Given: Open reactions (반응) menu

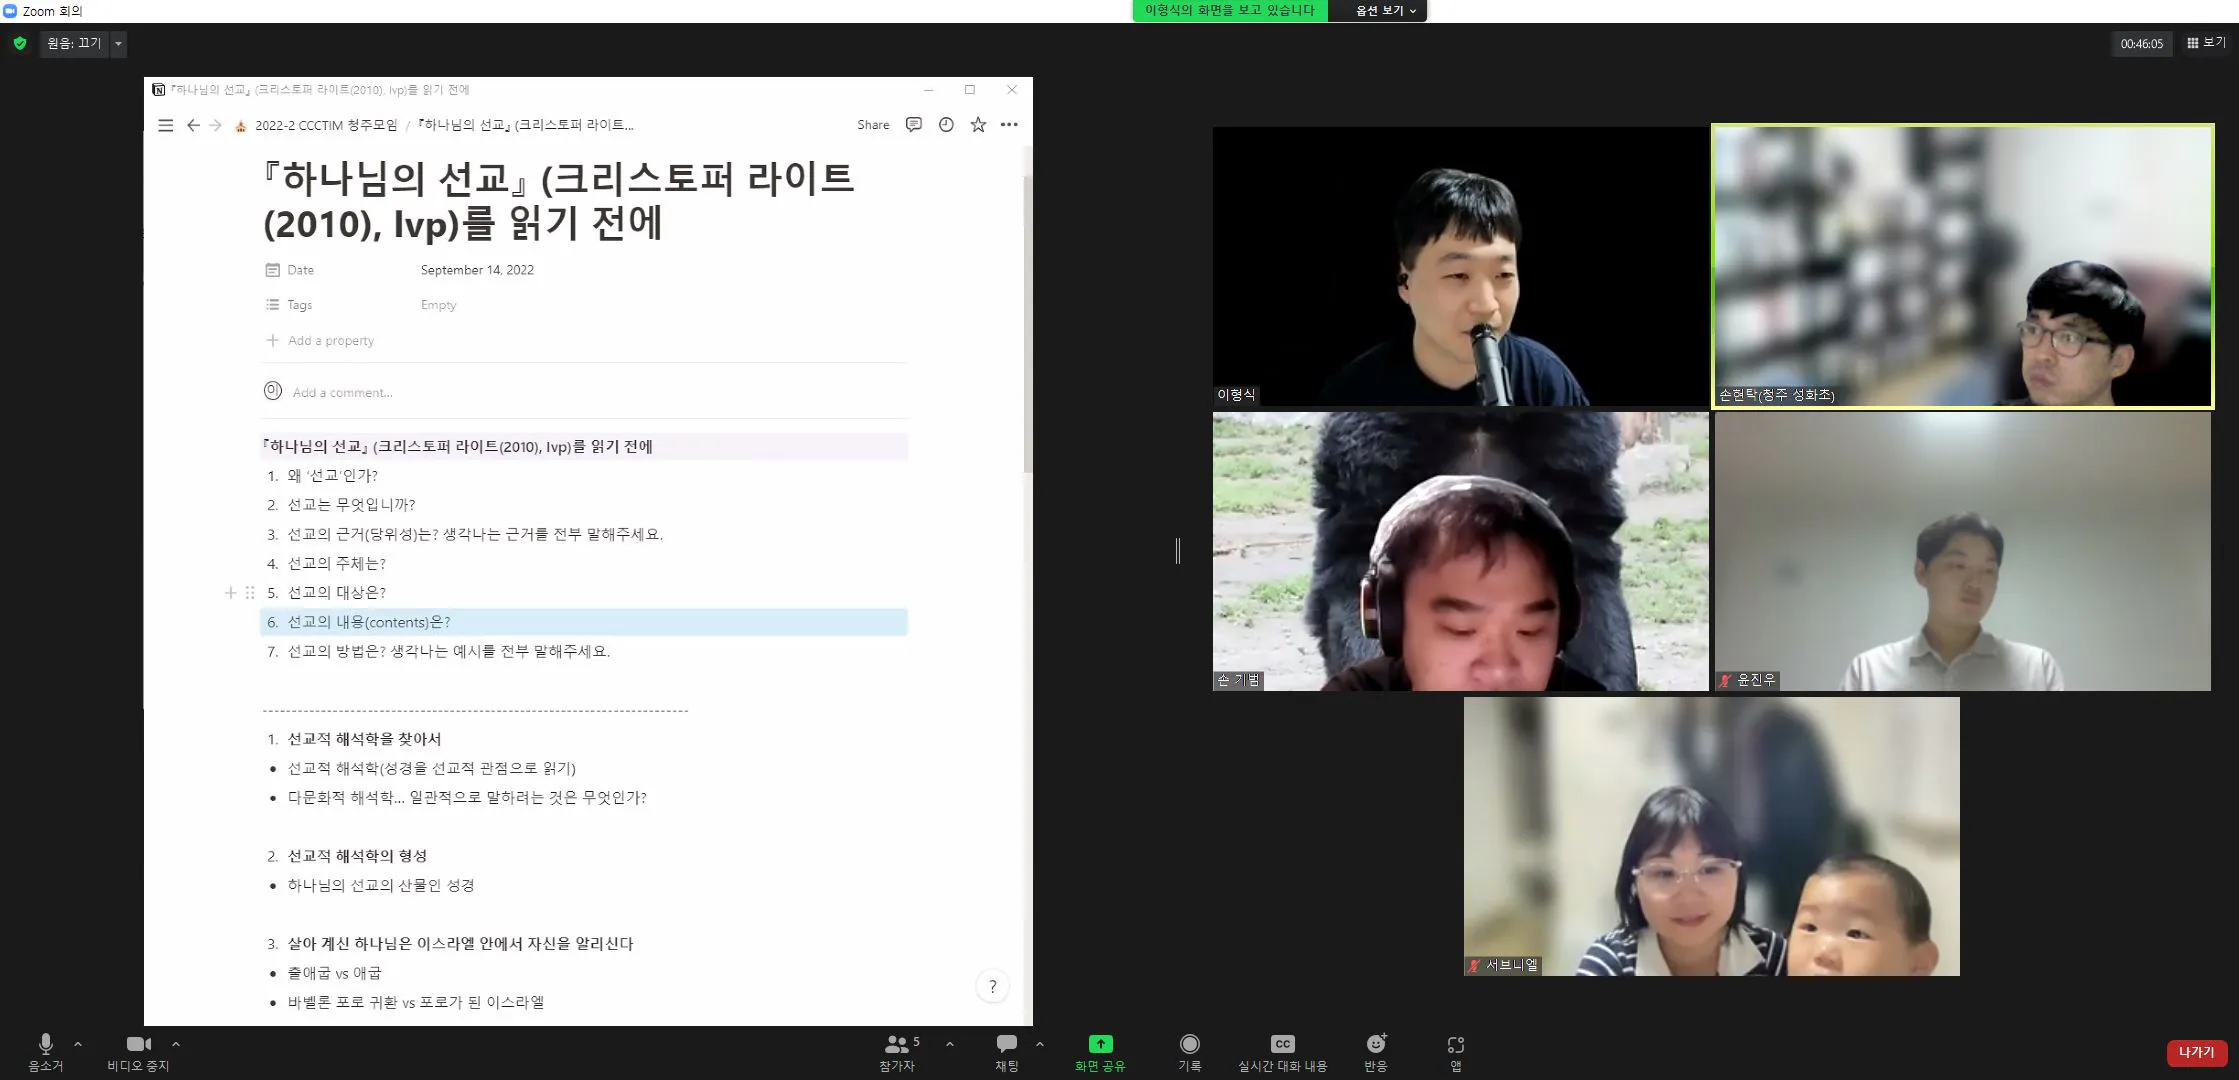Looking at the screenshot, I should click(1376, 1052).
